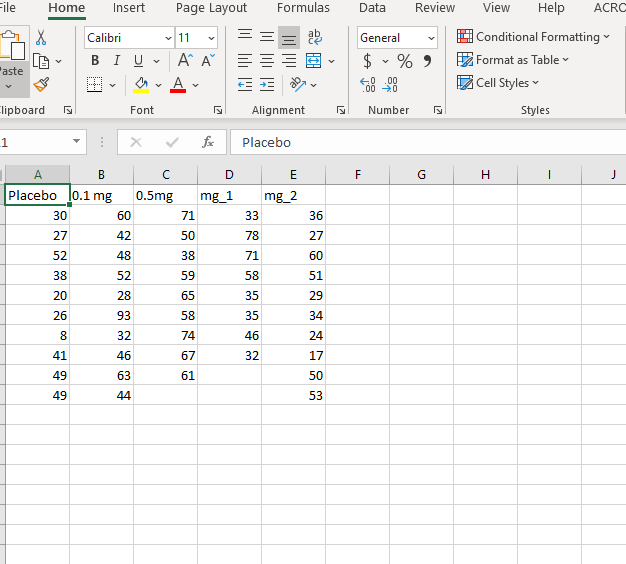
Task: Toggle Underline formatting
Action: pyautogui.click(x=138, y=61)
